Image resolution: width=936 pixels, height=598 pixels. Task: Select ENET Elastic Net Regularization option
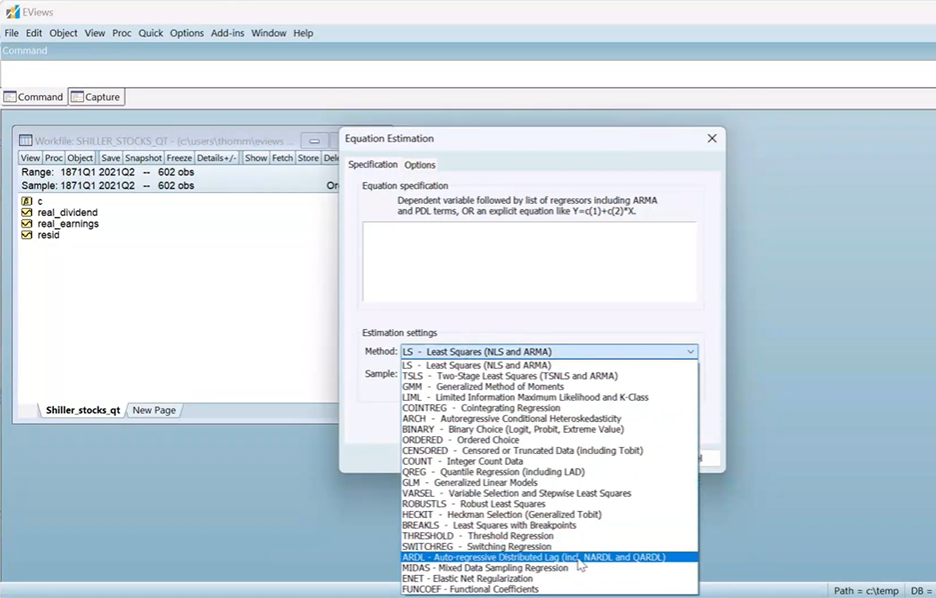tap(467, 579)
